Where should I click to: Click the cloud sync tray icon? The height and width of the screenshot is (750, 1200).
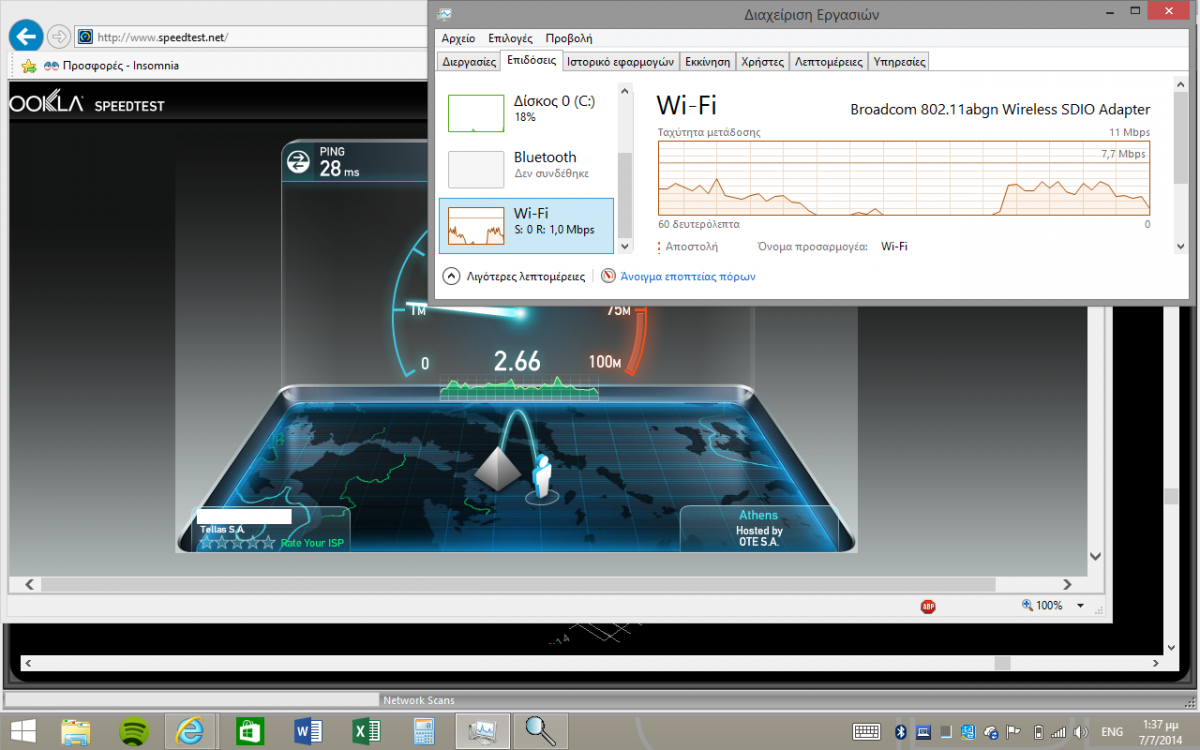991,731
